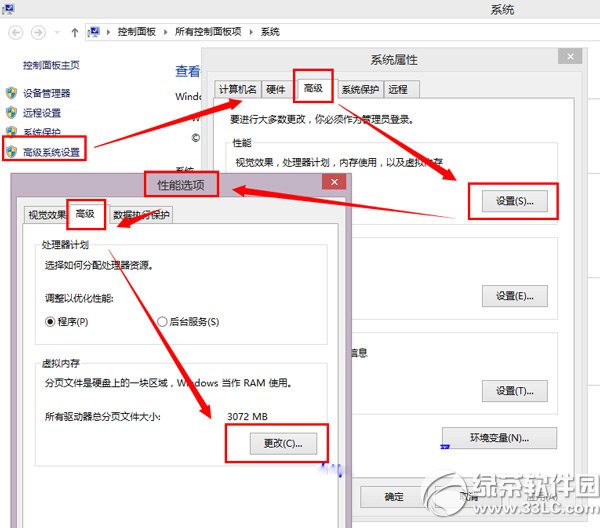Click the forward navigation arrow

38,33
